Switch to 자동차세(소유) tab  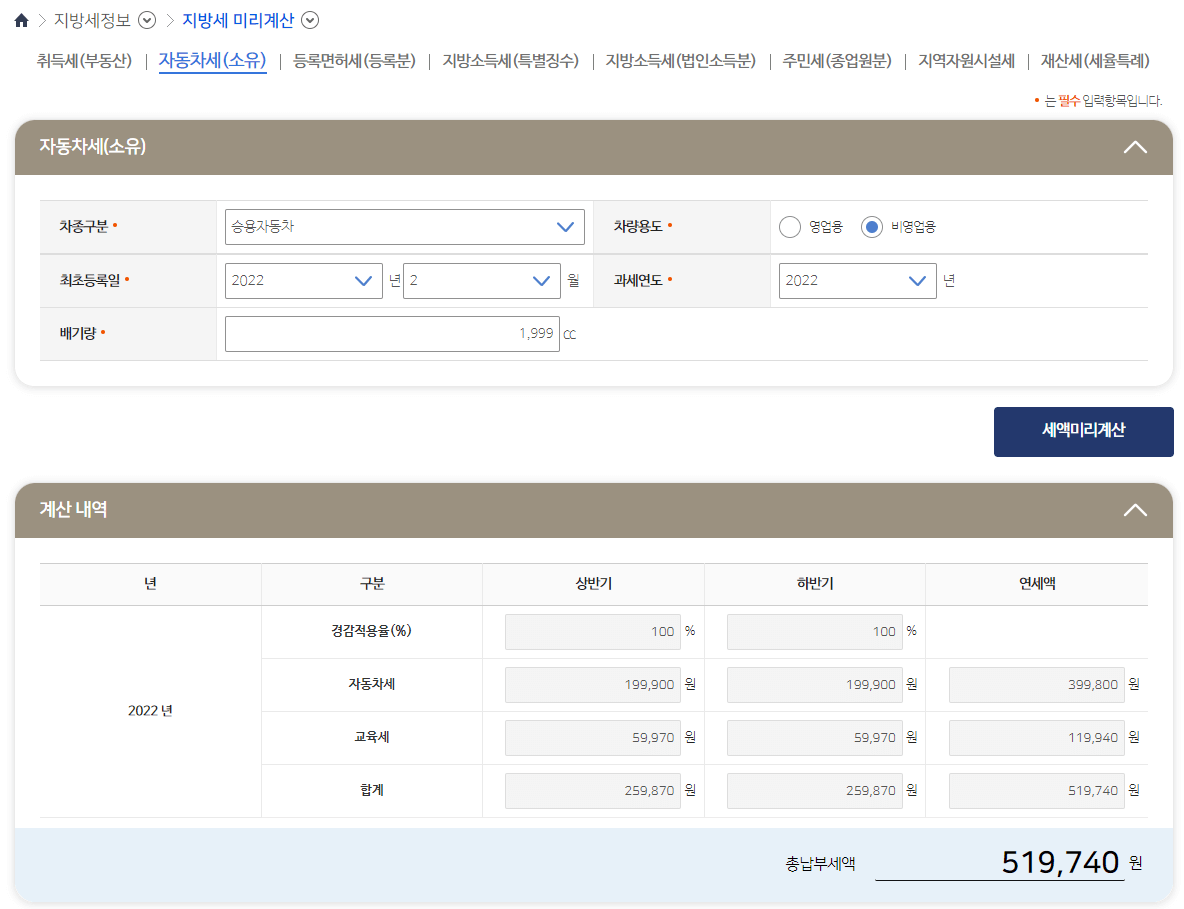[212, 60]
